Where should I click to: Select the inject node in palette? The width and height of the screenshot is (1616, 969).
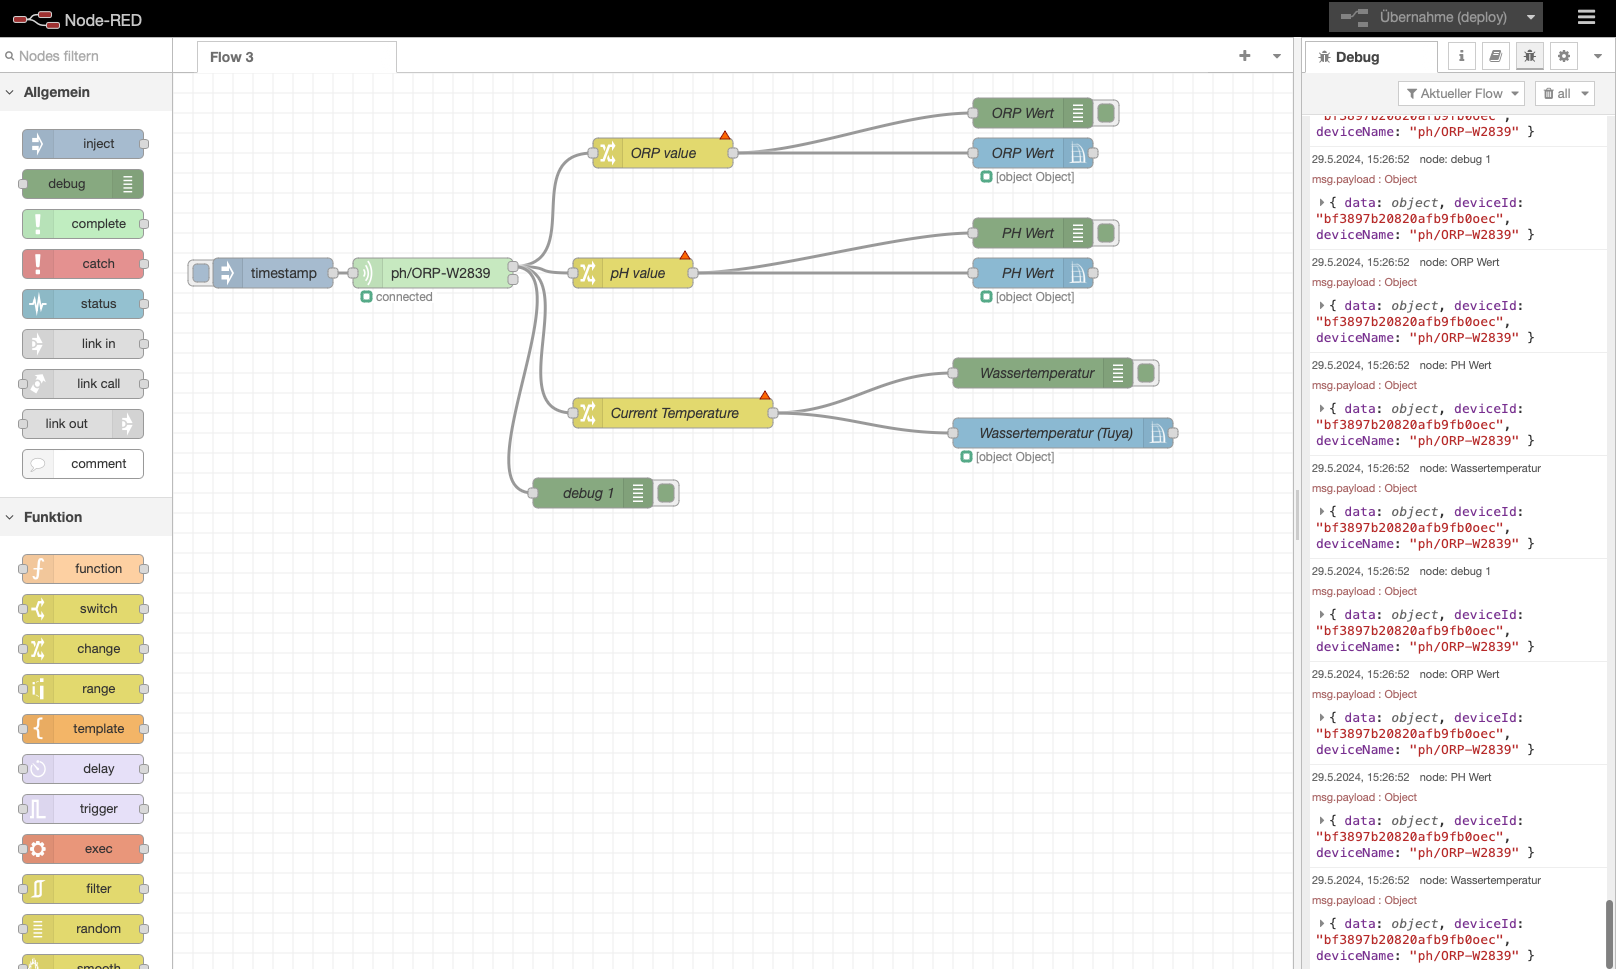[x=83, y=144]
